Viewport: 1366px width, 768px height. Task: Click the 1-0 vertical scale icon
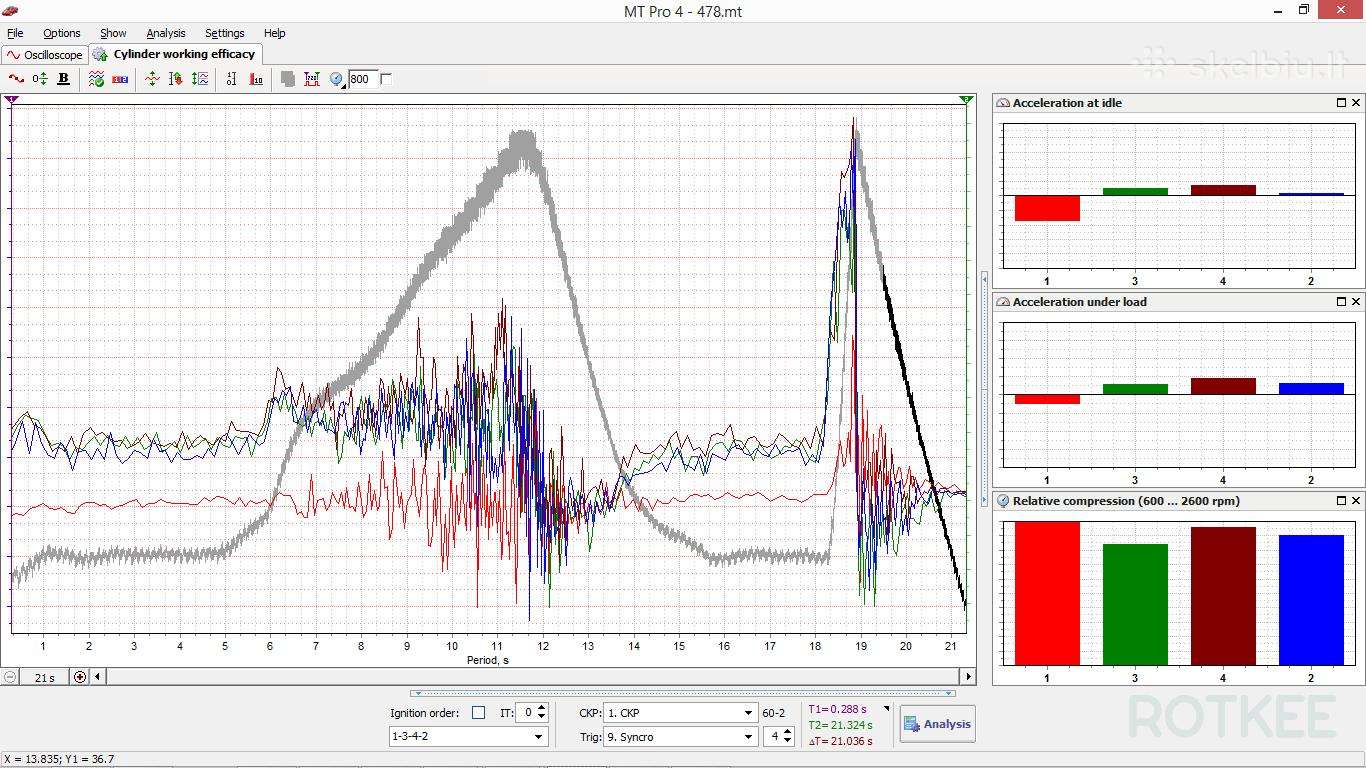click(x=232, y=79)
